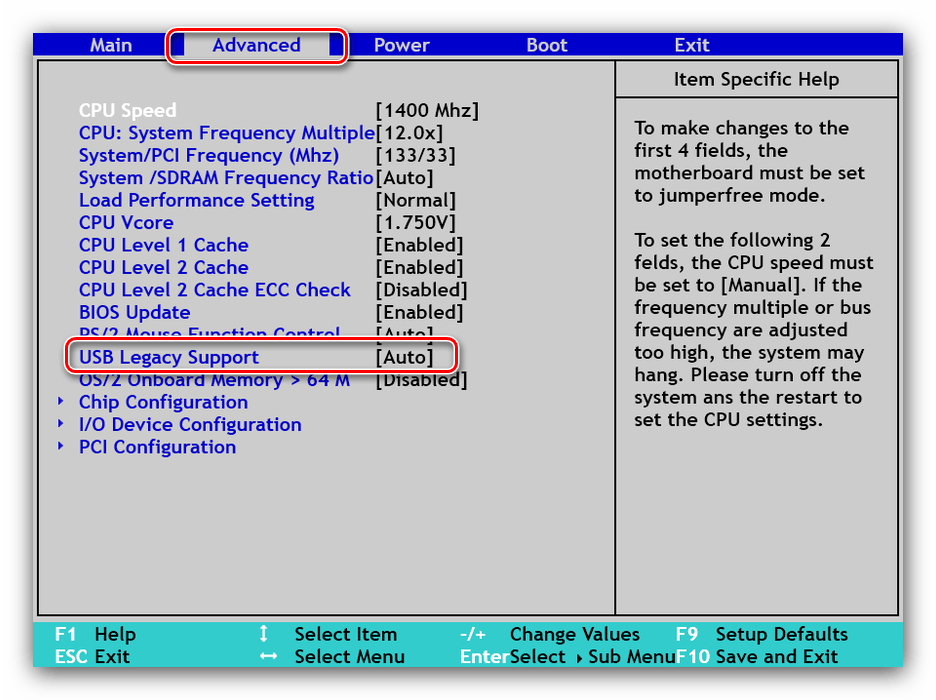This screenshot has width=936, height=700.
Task: Switch to the Power tab
Action: (401, 45)
